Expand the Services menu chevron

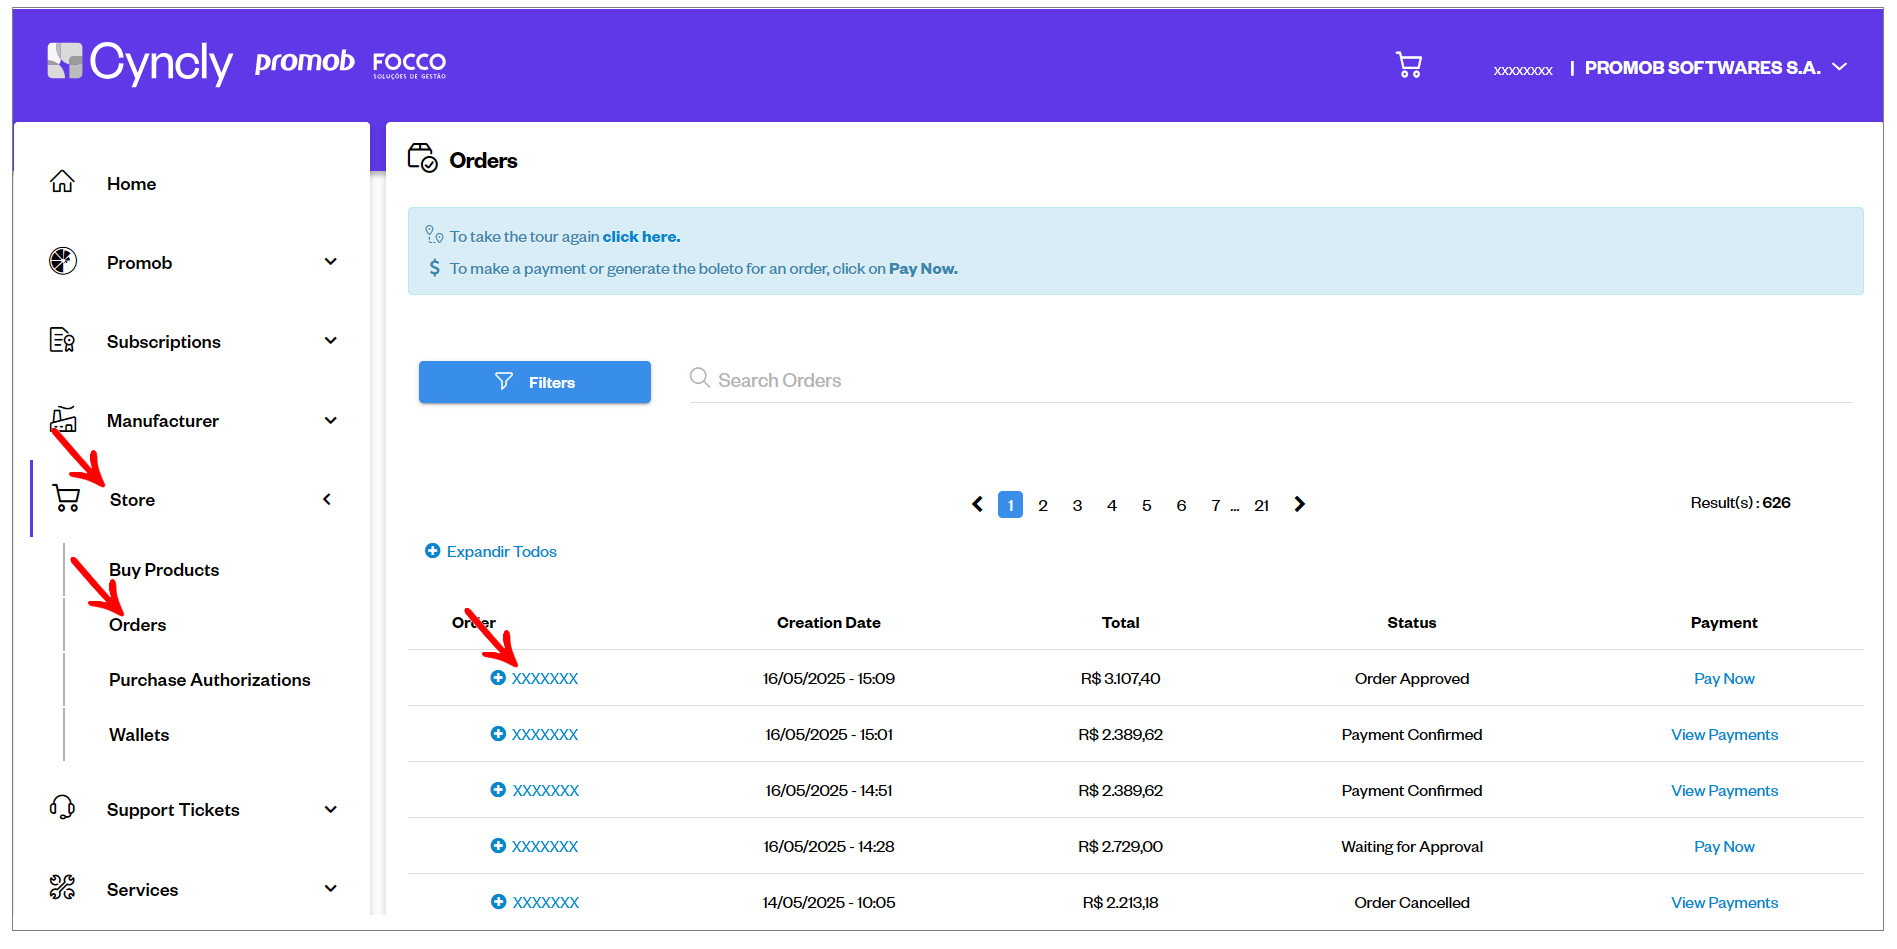click(x=331, y=888)
